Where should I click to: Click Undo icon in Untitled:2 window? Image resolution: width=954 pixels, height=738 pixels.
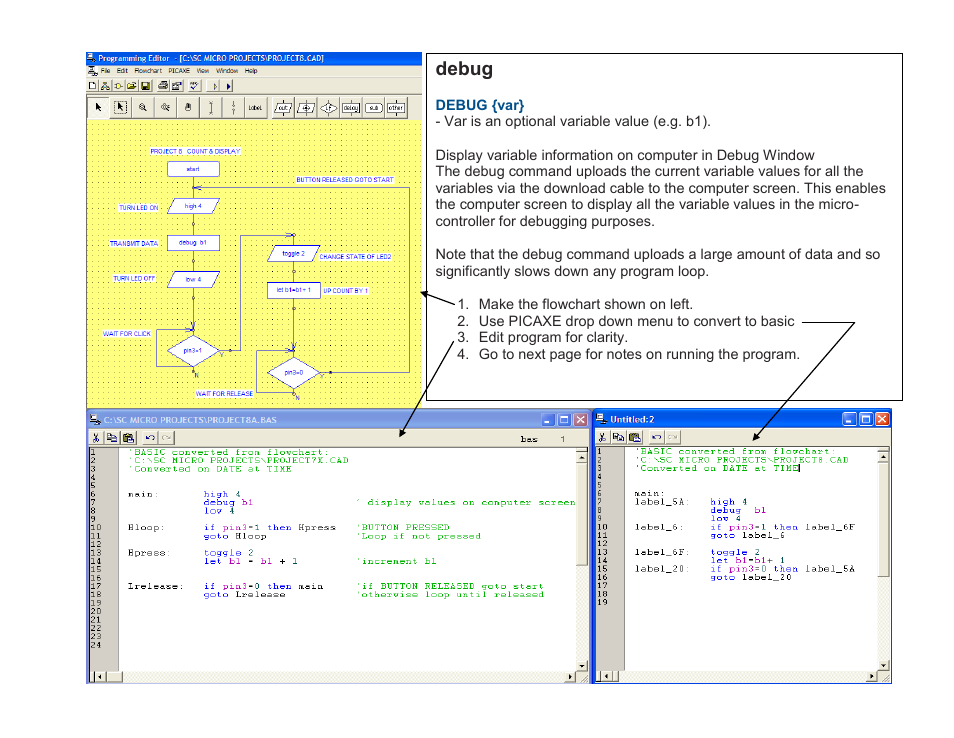point(656,437)
